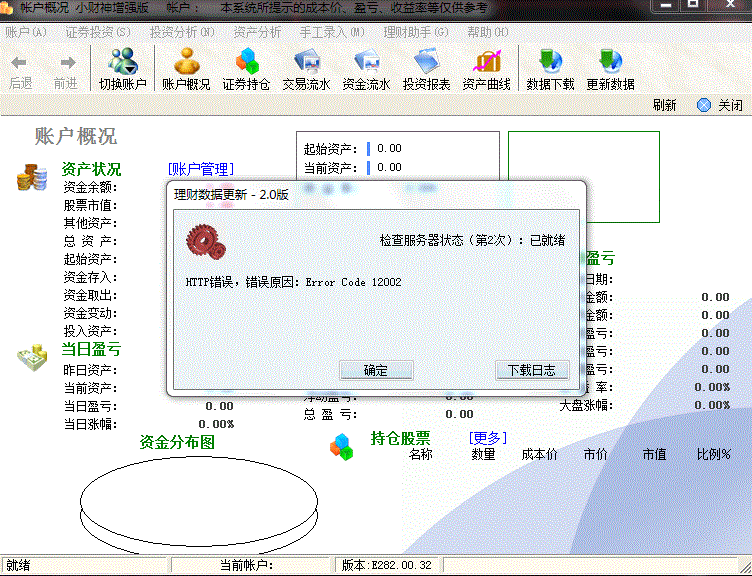Click the 下载日志 button
The image size is (752, 576).
[x=532, y=370]
